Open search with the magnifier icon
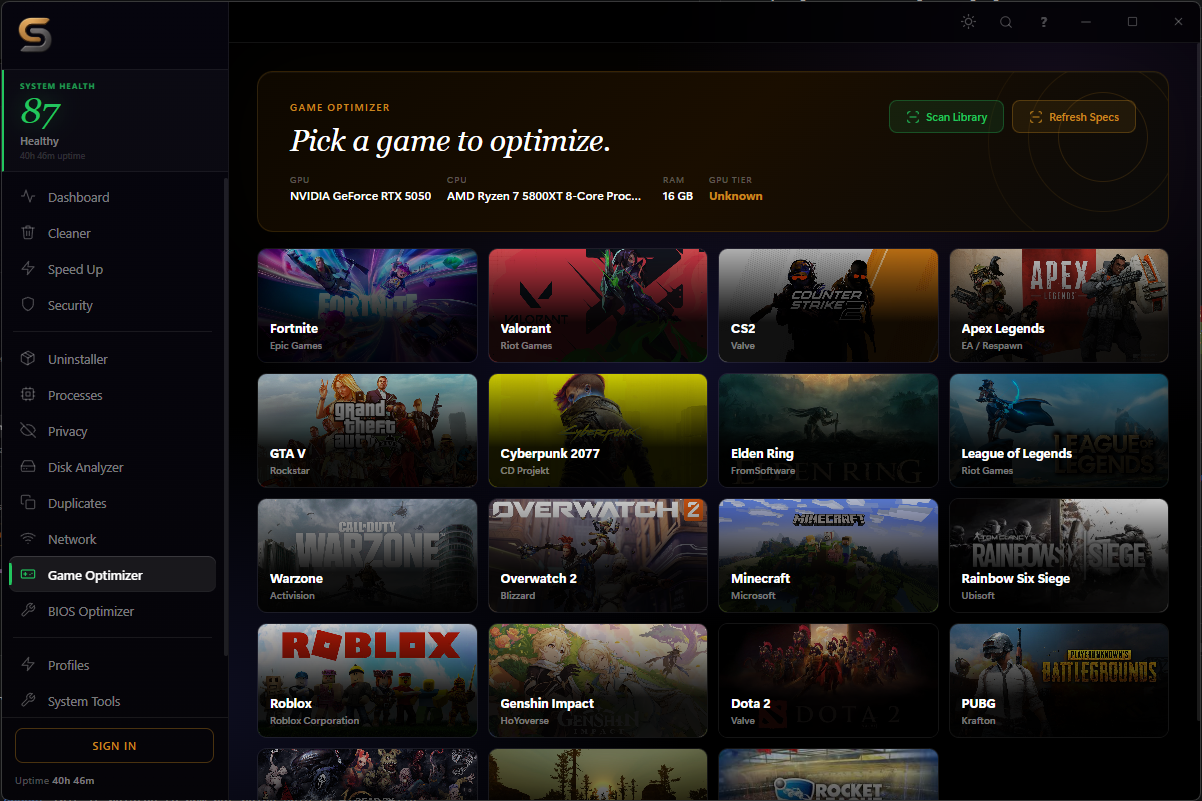The width and height of the screenshot is (1202, 801). click(x=1006, y=22)
